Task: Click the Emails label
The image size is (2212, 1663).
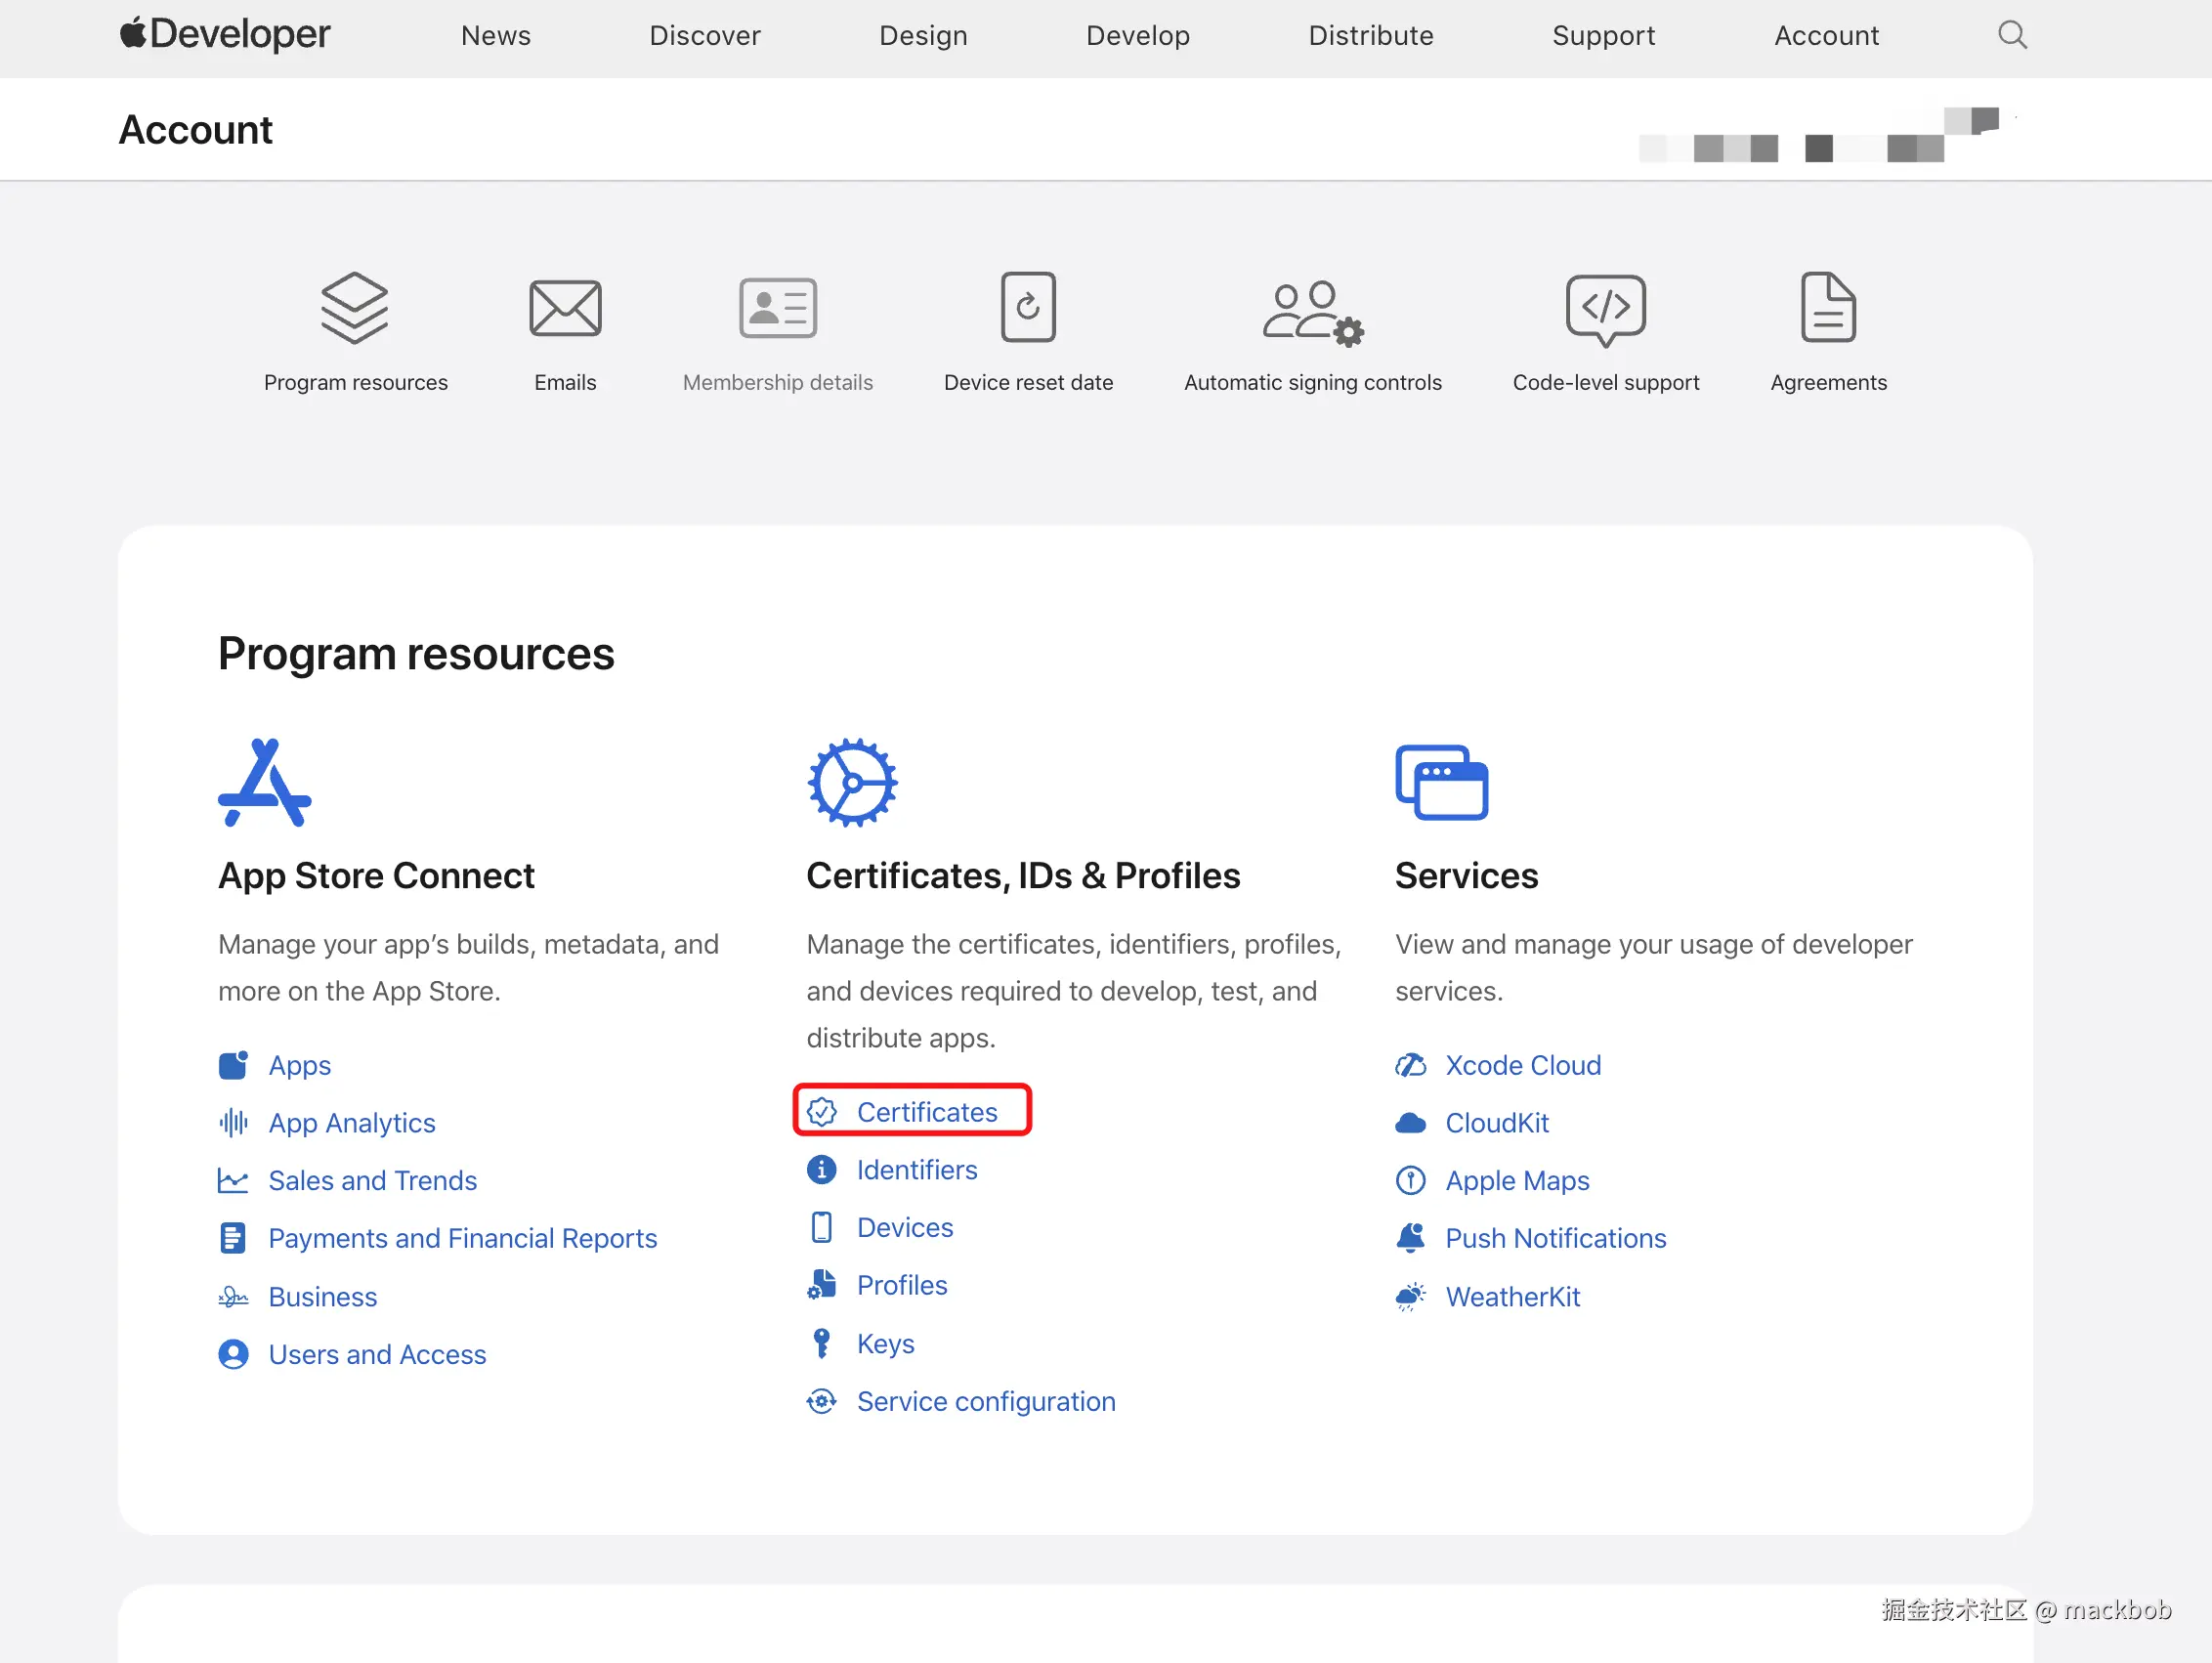Action: point(565,383)
